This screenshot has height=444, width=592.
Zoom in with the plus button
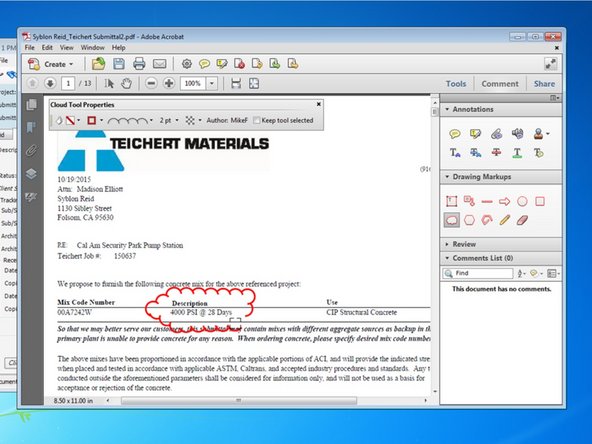[x=169, y=83]
